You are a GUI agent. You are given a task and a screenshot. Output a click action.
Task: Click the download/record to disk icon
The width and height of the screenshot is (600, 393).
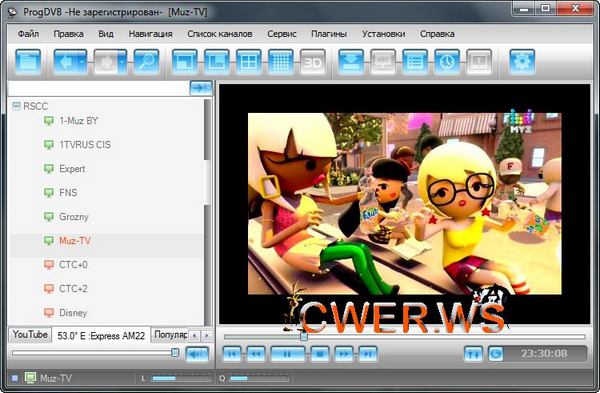coord(351,62)
